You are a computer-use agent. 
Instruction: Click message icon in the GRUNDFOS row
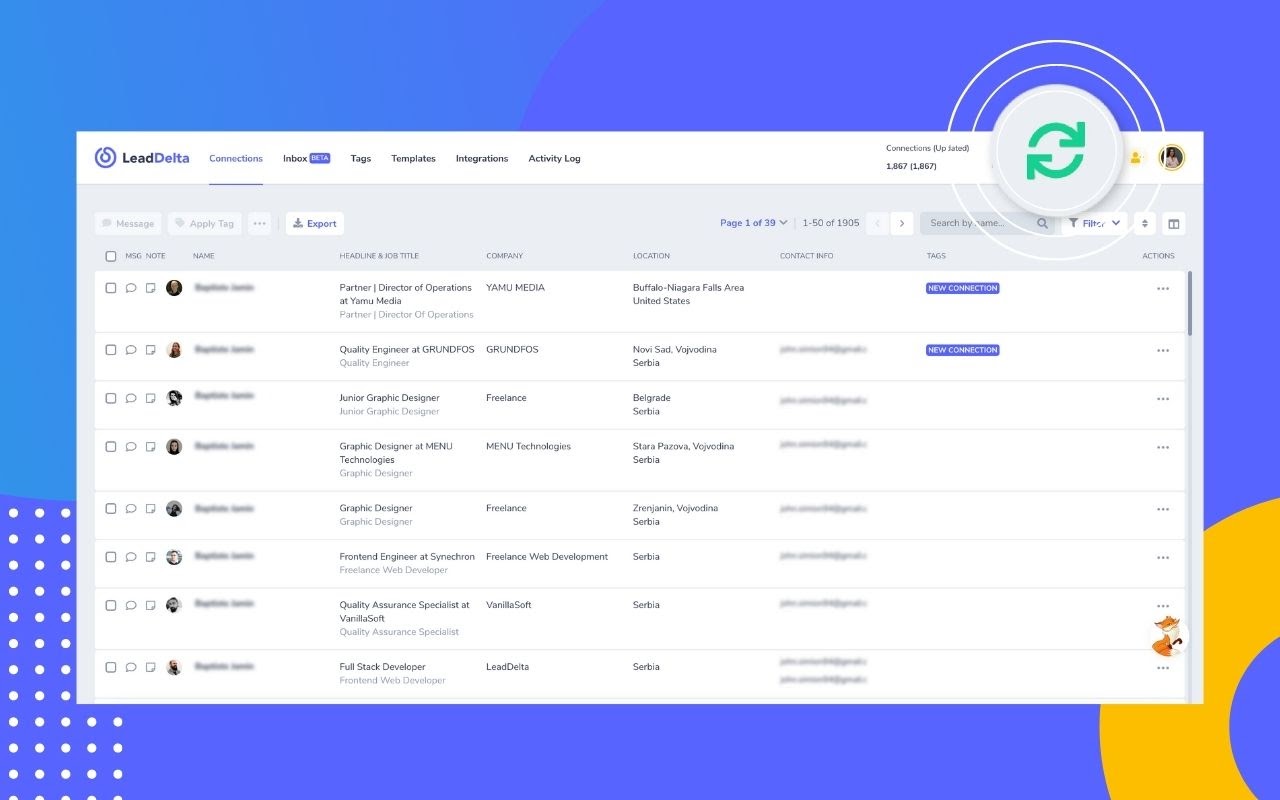point(130,350)
